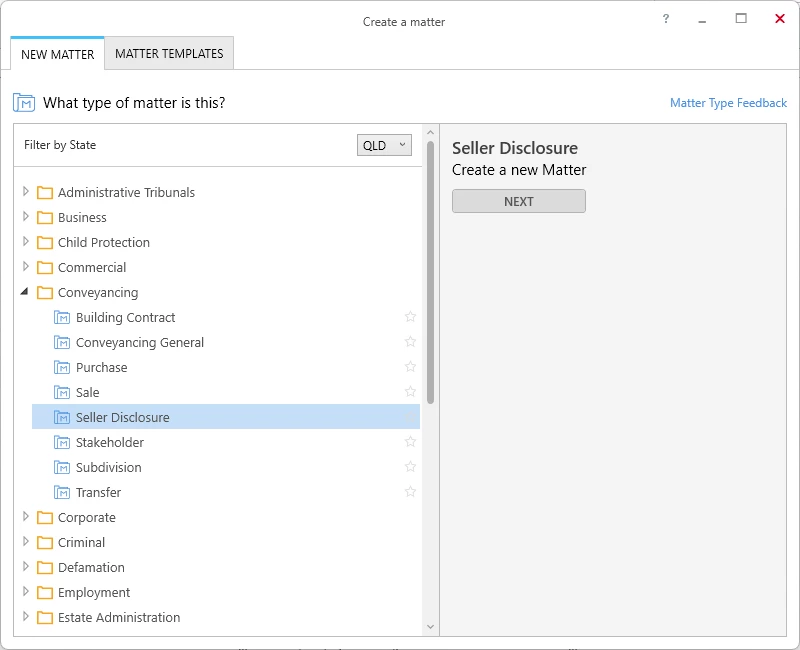Image resolution: width=800 pixels, height=650 pixels.
Task: Open the Matter Type Feedback link
Action: 728,103
